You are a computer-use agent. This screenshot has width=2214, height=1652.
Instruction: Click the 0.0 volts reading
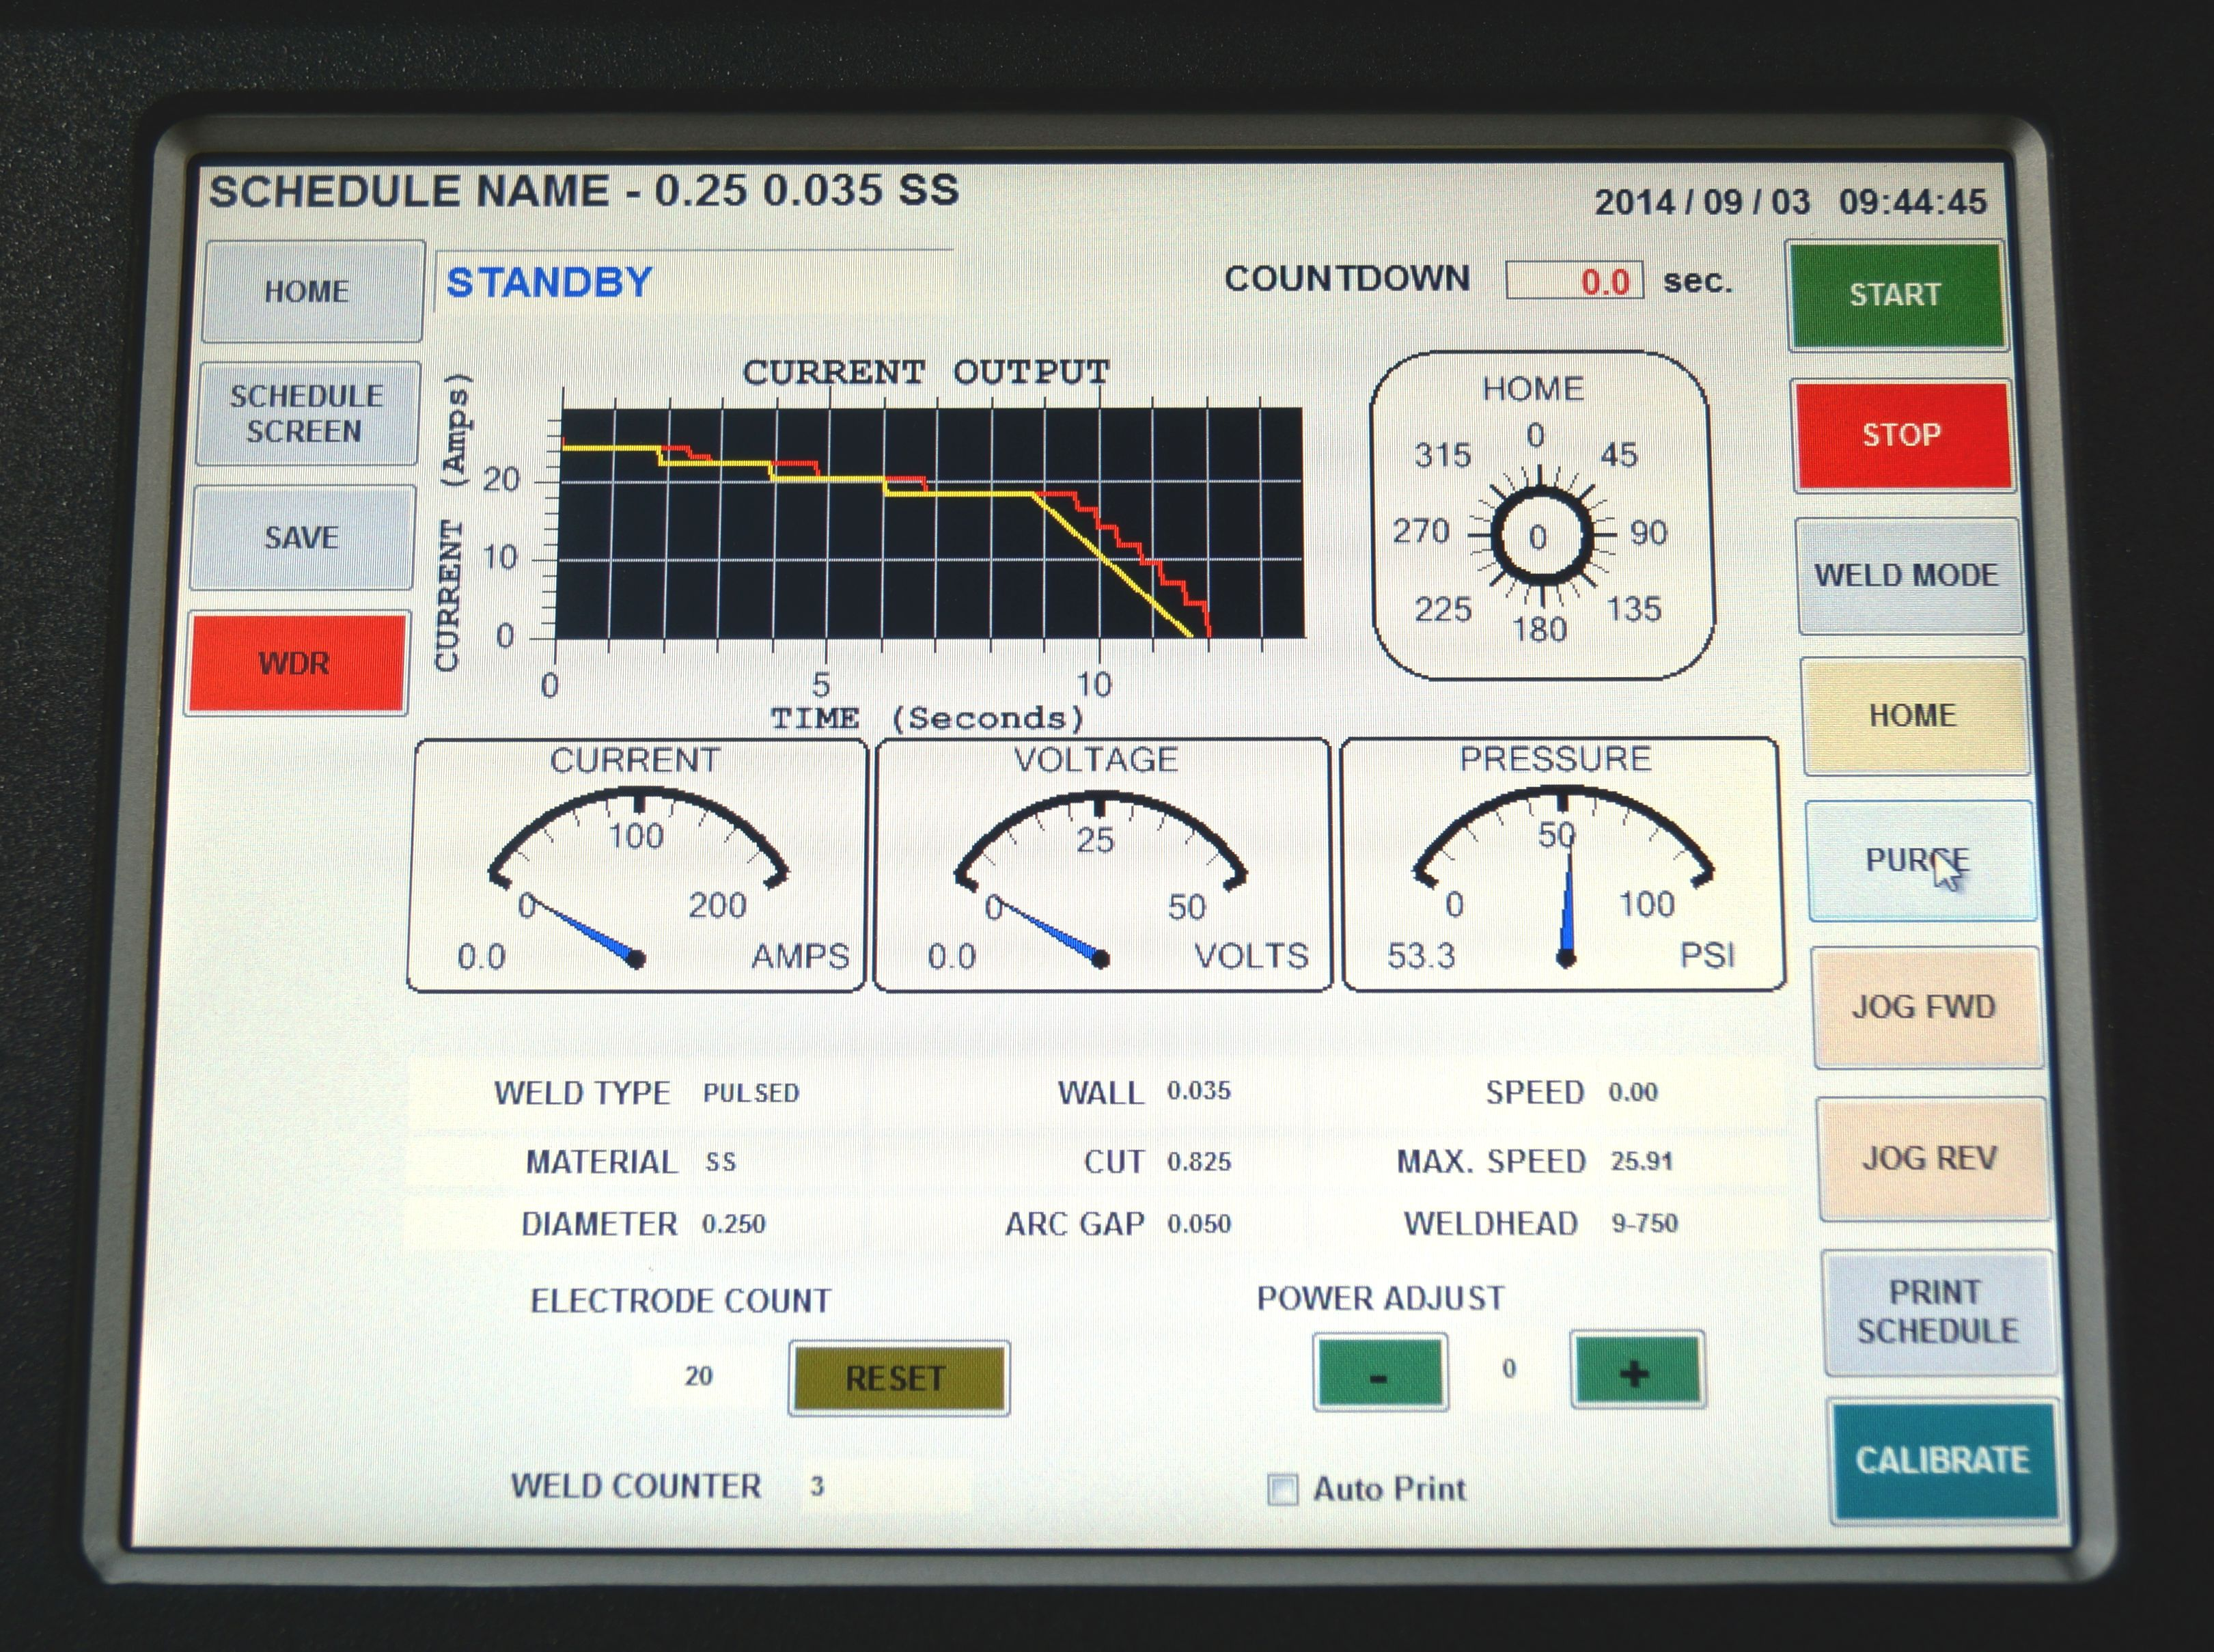pos(951,957)
